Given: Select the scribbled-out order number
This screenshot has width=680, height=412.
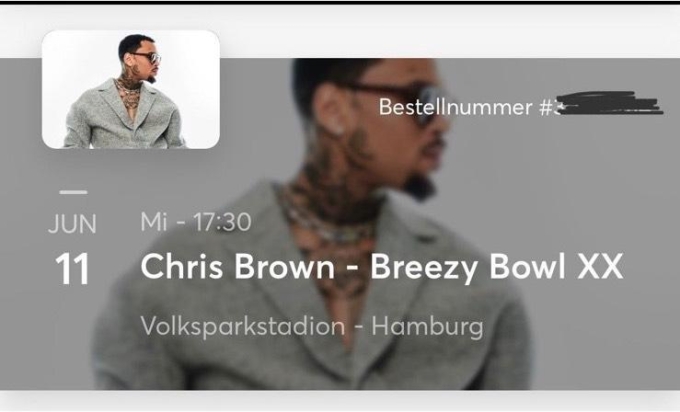Looking at the screenshot, I should coord(608,103).
